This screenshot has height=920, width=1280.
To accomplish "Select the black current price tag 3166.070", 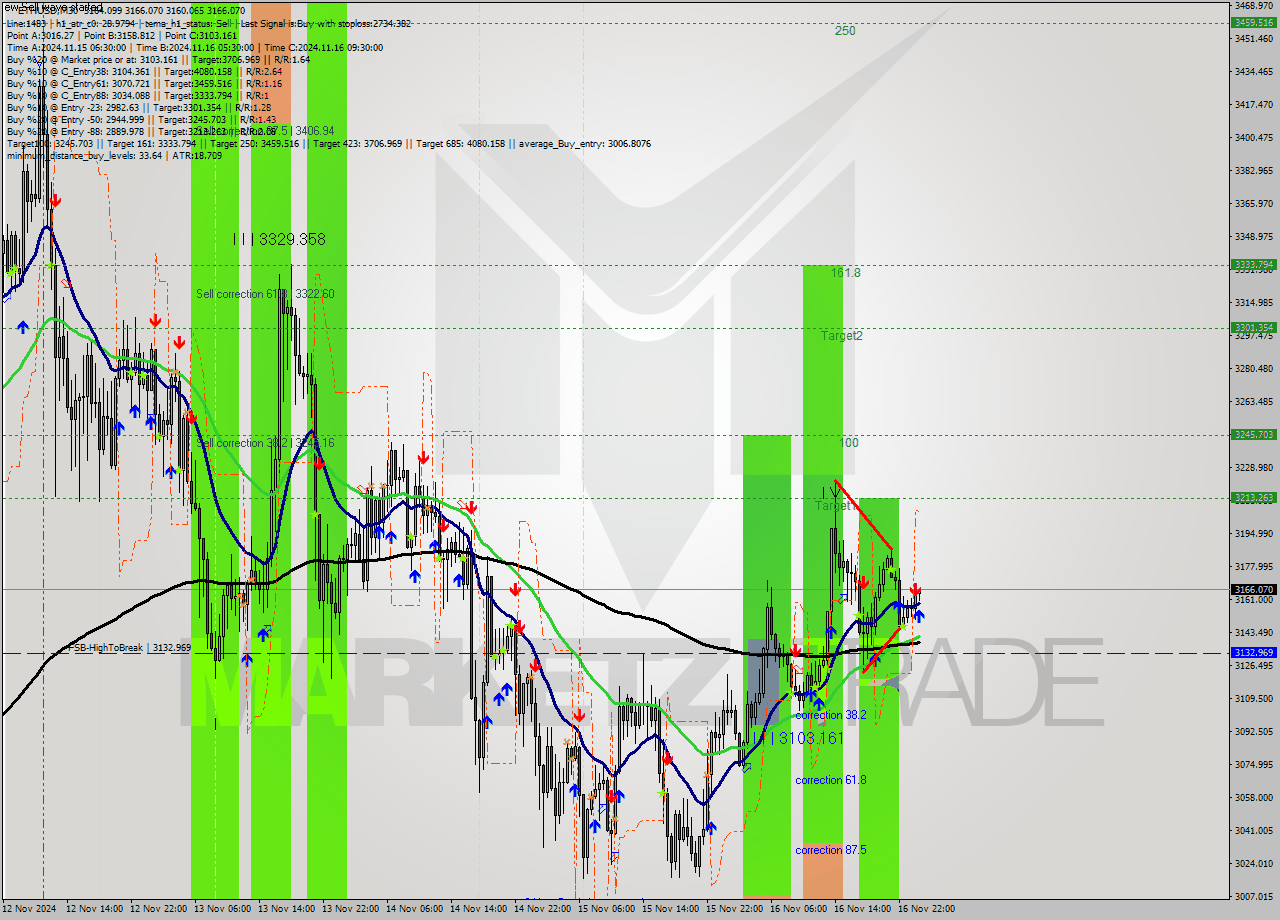I will pyautogui.click(x=1253, y=589).
